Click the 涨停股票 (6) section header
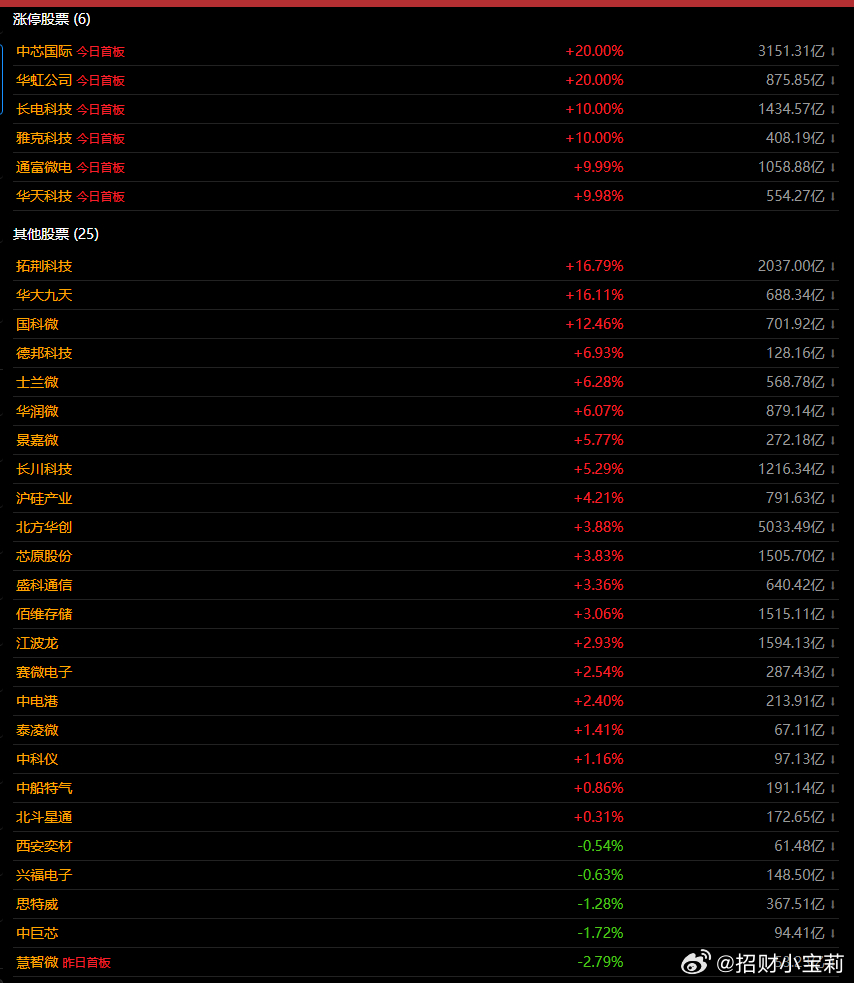The height and width of the screenshot is (983, 854). coord(51,19)
